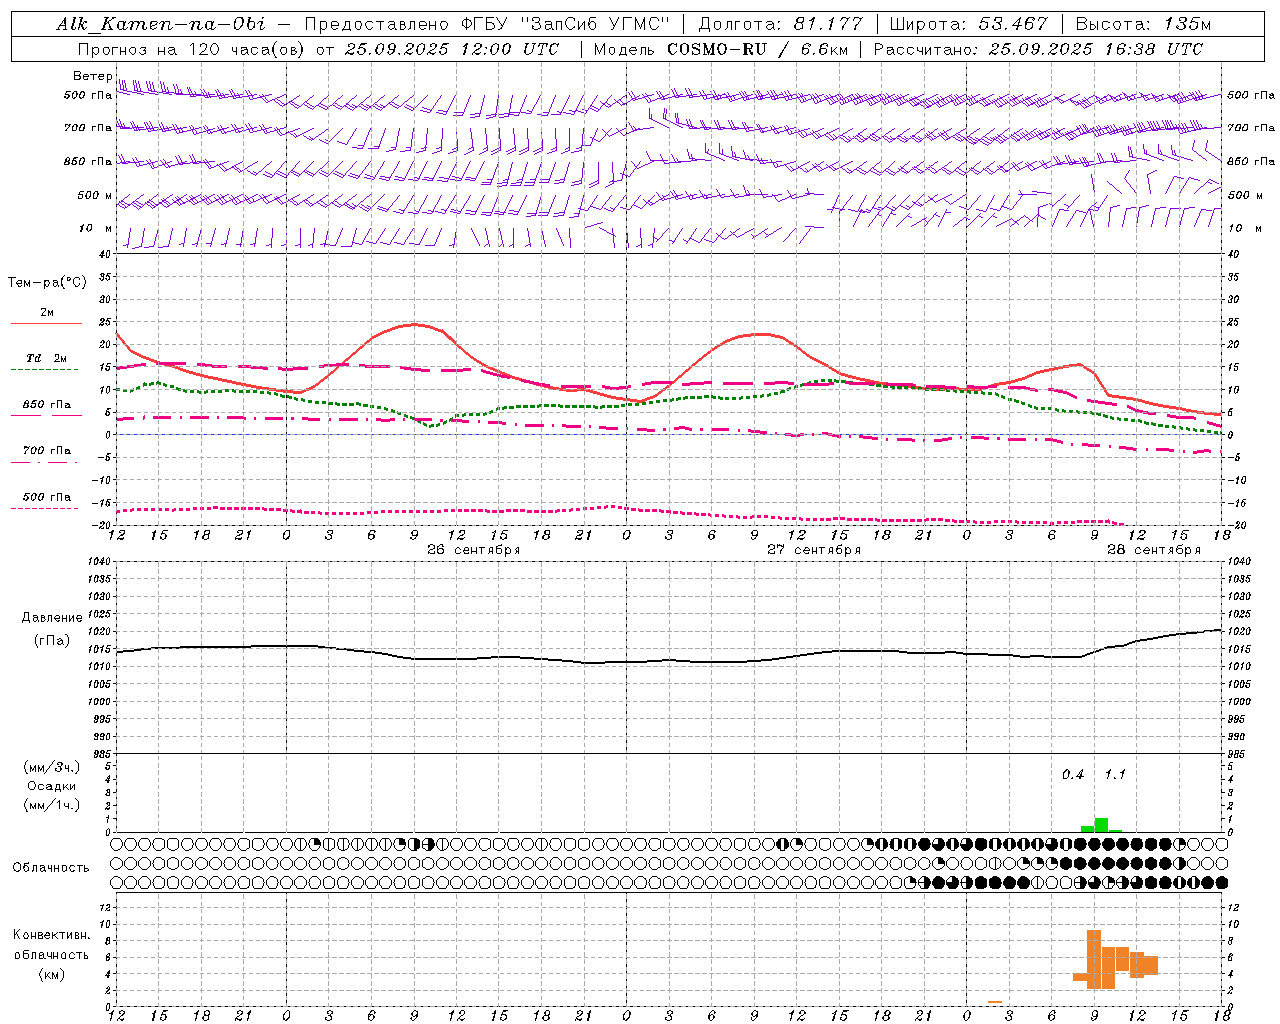1280x1024 pixels.
Task: Click the (мм/3ч.) precipitation unit label
Action: [52, 768]
